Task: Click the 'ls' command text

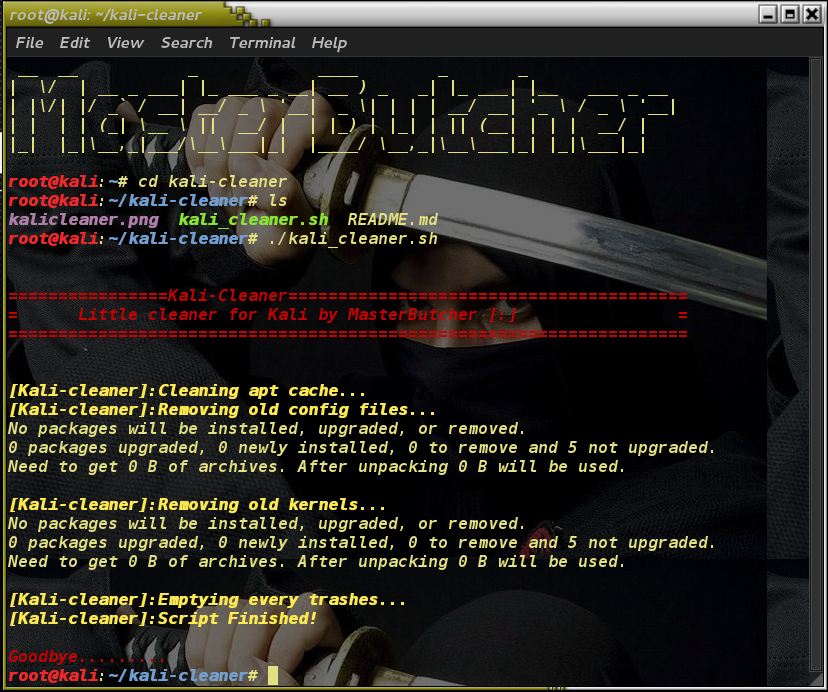Action: (278, 201)
